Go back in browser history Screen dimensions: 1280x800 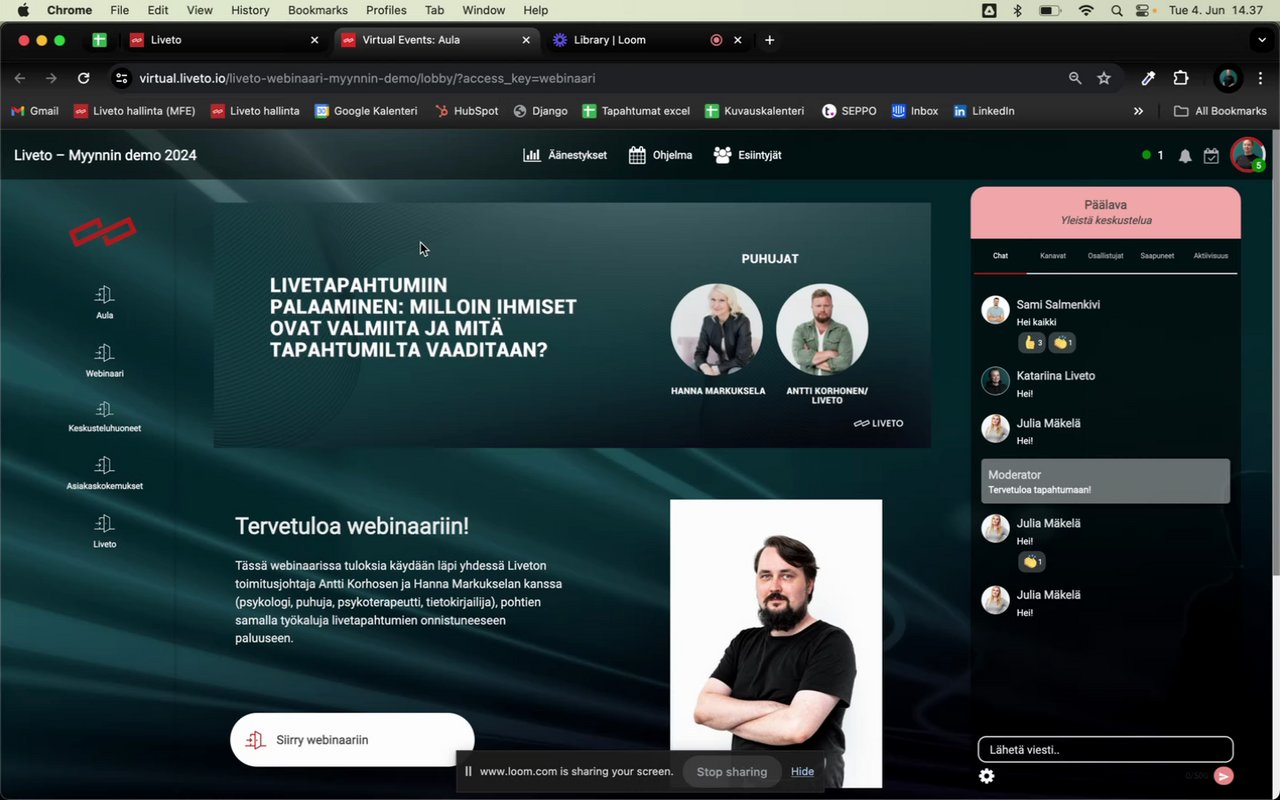pos(20,78)
